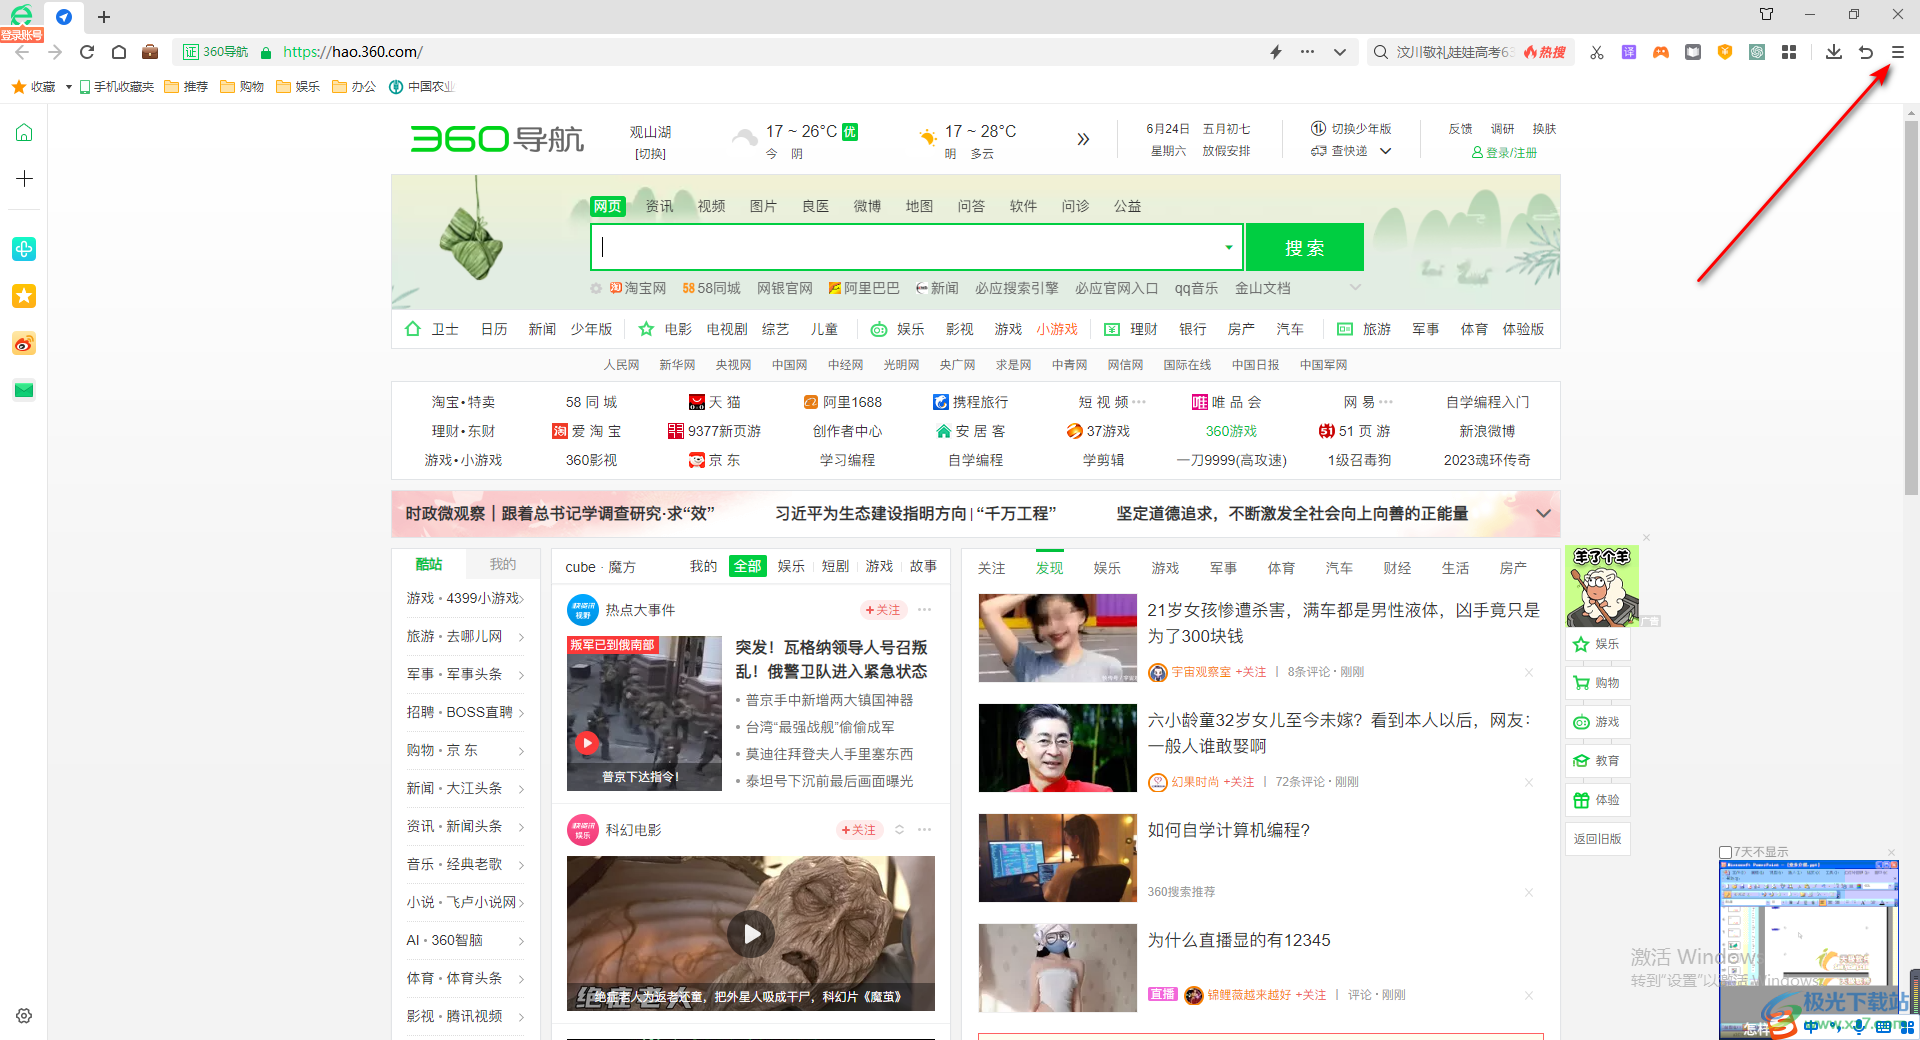Click the sidebar home icon
1920x1040 pixels.
(x=24, y=132)
